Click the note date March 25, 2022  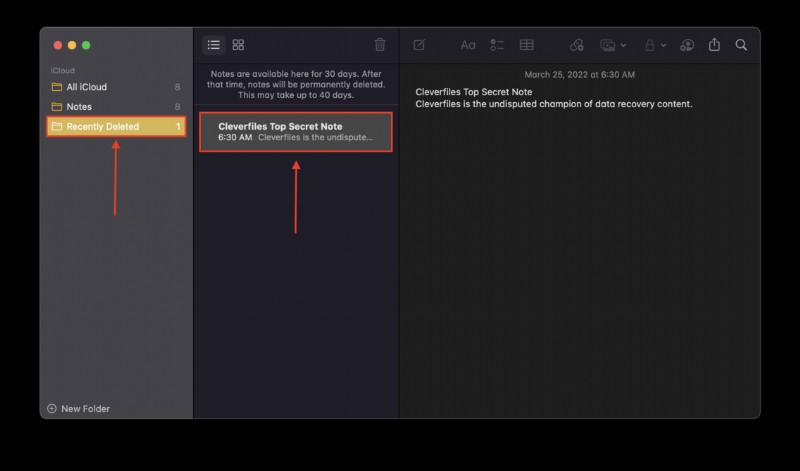580,75
